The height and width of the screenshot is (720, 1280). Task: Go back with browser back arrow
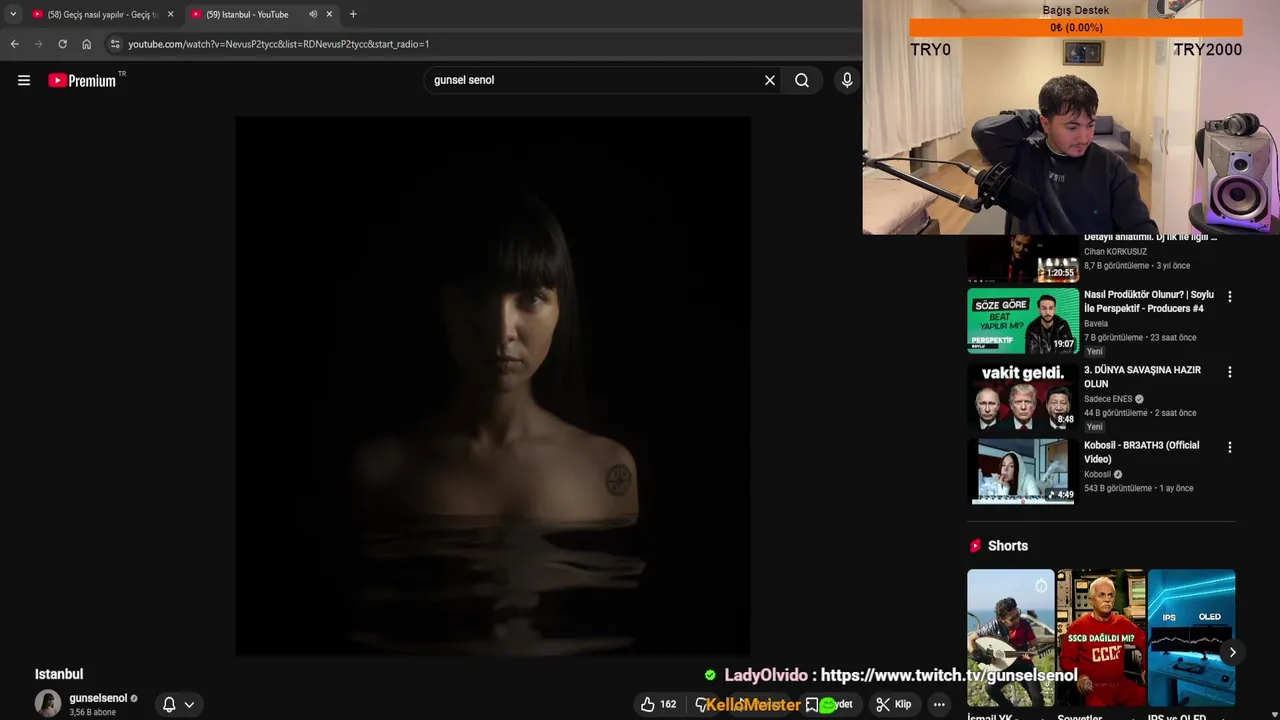tap(14, 44)
